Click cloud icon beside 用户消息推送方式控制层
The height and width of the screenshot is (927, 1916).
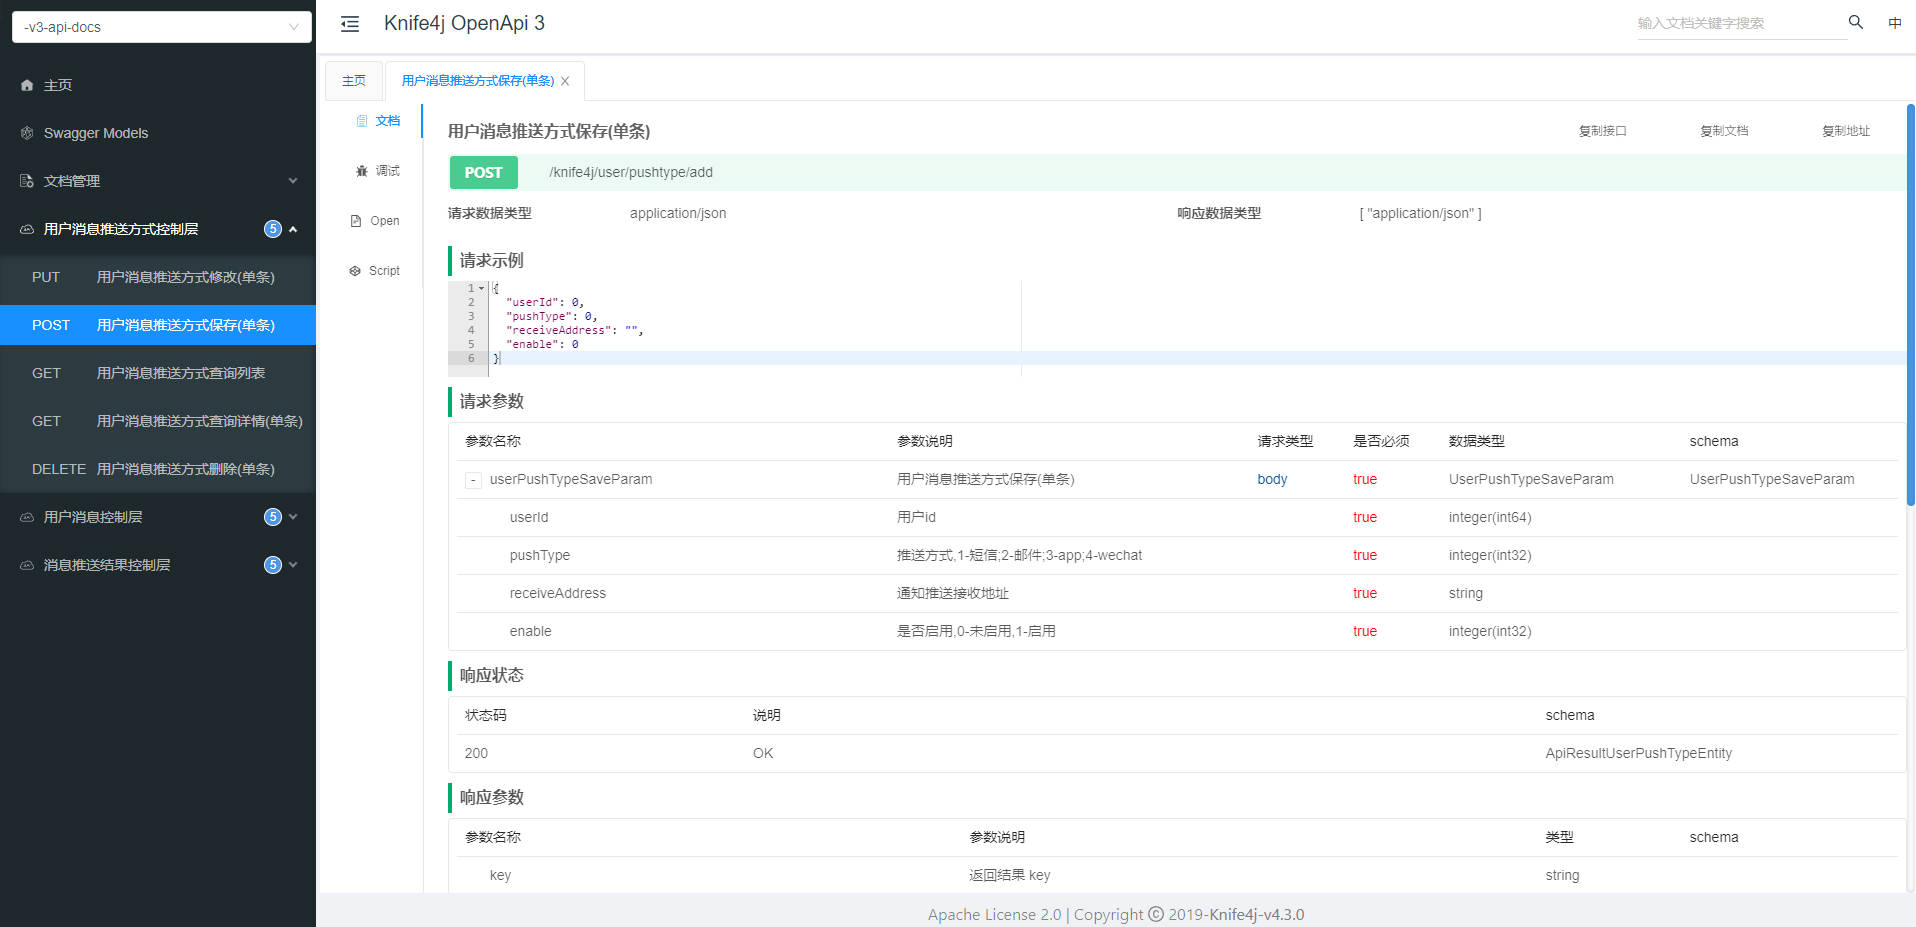(x=27, y=229)
